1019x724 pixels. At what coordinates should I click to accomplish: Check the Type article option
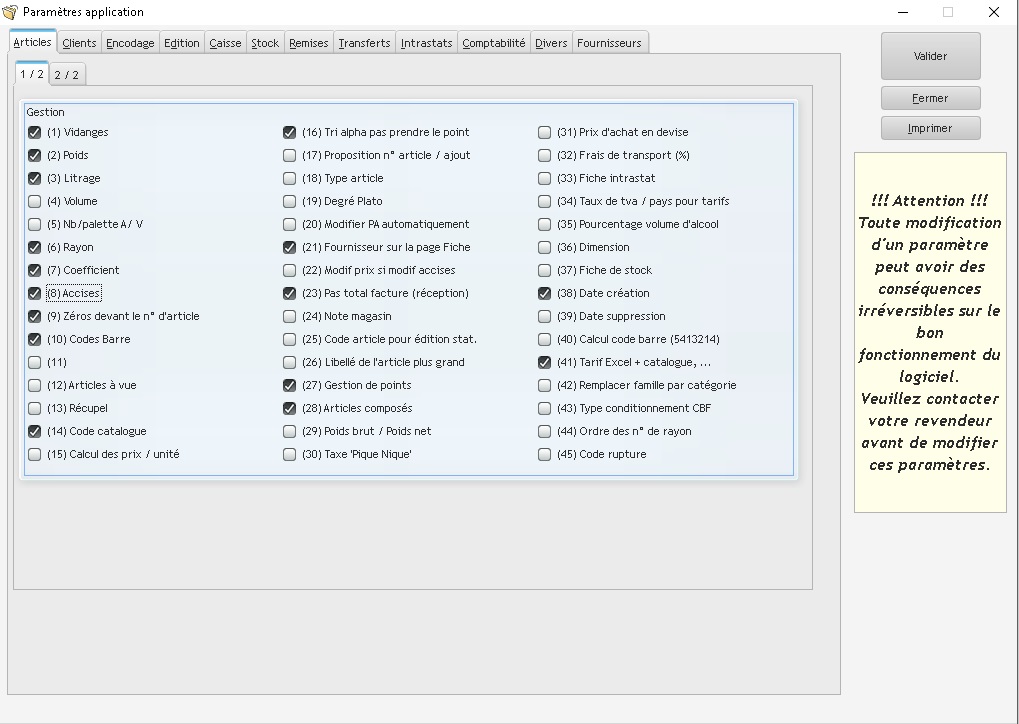[x=290, y=178]
